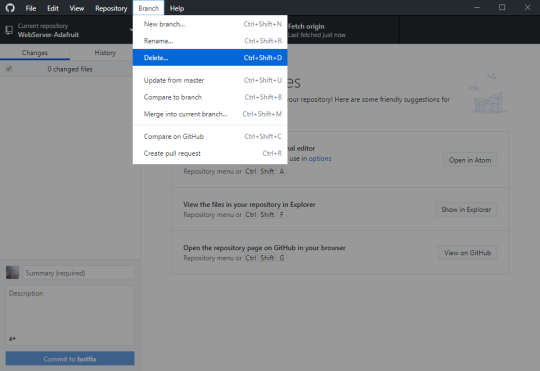Select Delete... branch menu entry
This screenshot has height=371, width=540.
click(x=210, y=58)
